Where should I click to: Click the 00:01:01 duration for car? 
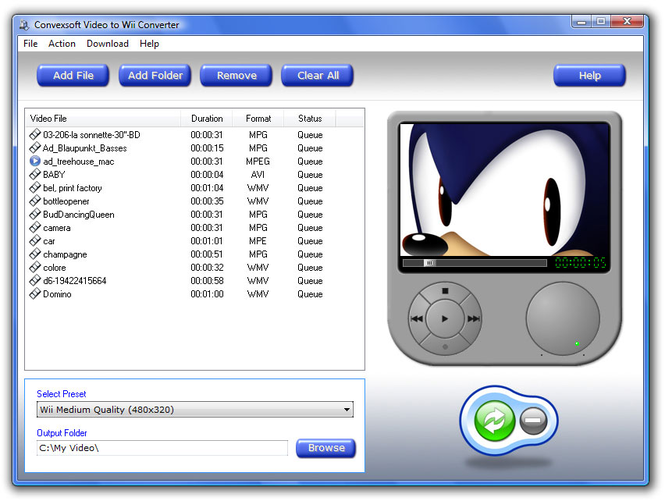click(x=207, y=241)
